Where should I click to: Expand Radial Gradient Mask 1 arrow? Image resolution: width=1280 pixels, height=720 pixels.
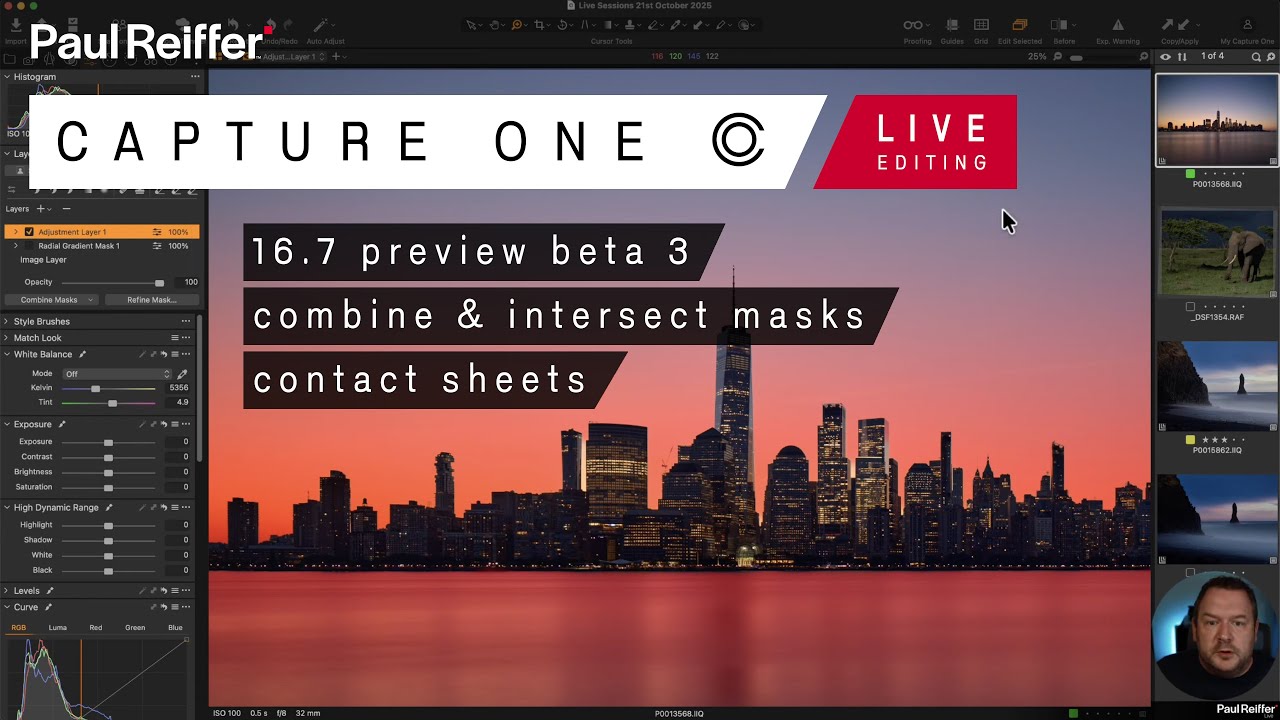[x=15, y=246]
